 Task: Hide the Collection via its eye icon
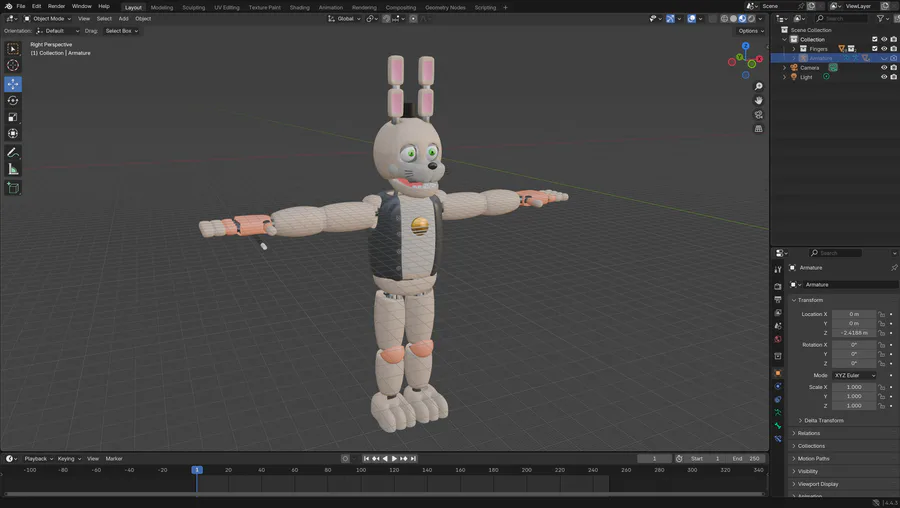point(884,40)
